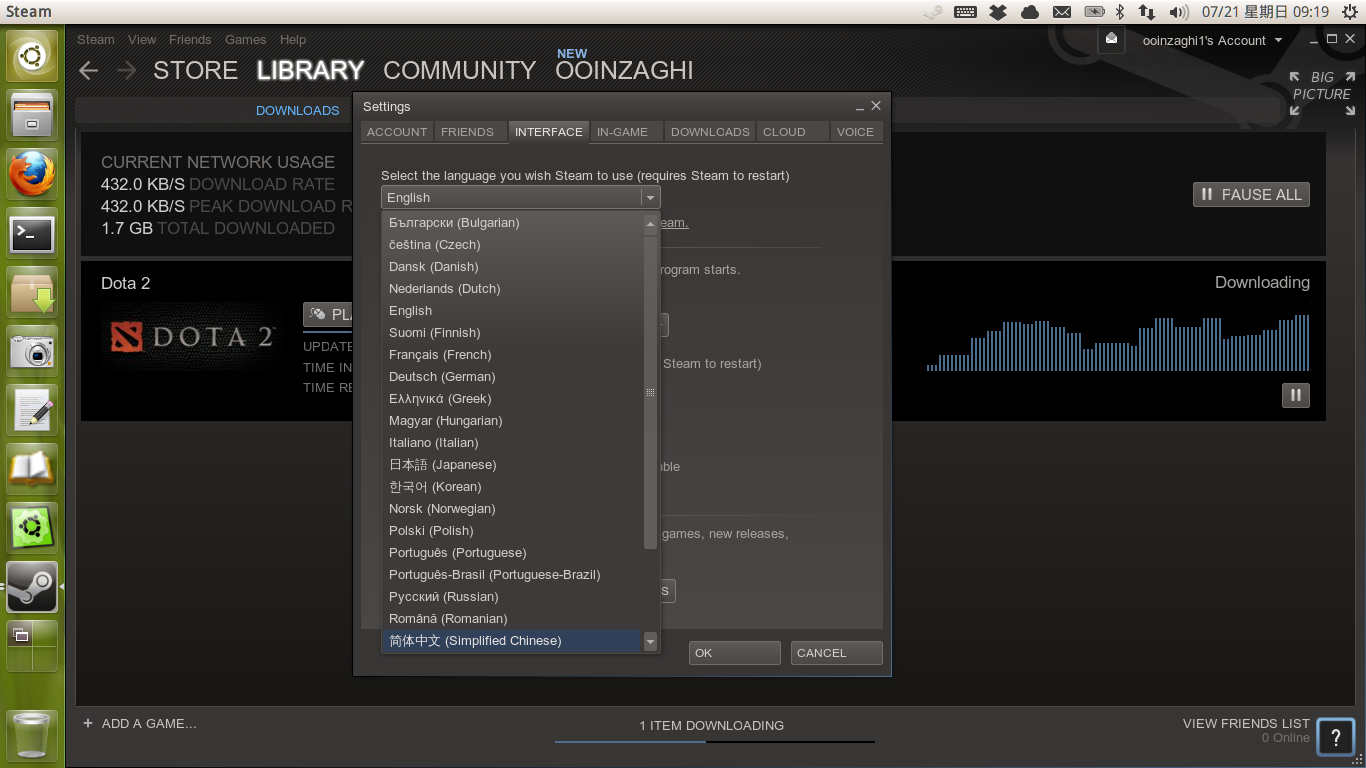
Task: Switch to the VOICE settings tab
Action: [x=855, y=132]
